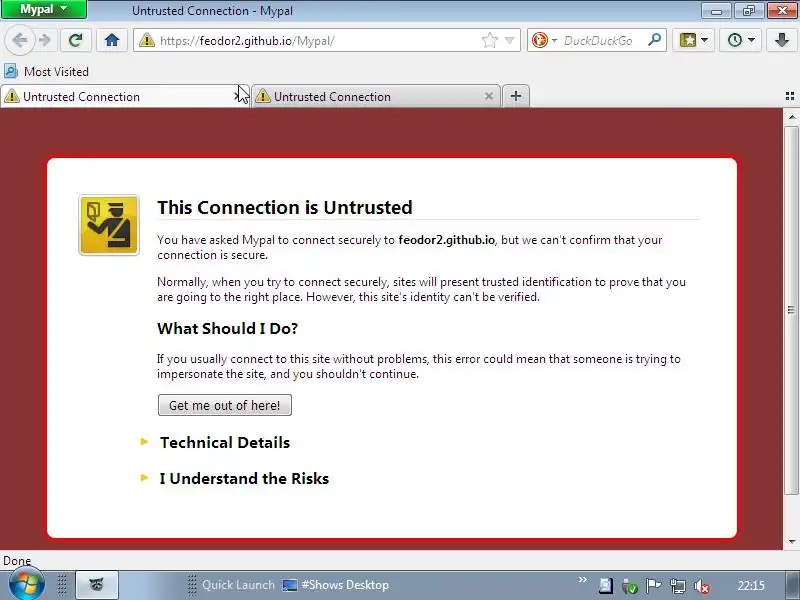The height and width of the screenshot is (600, 800).
Task: Click the vertical scrollbar thumb
Action: coord(791,310)
